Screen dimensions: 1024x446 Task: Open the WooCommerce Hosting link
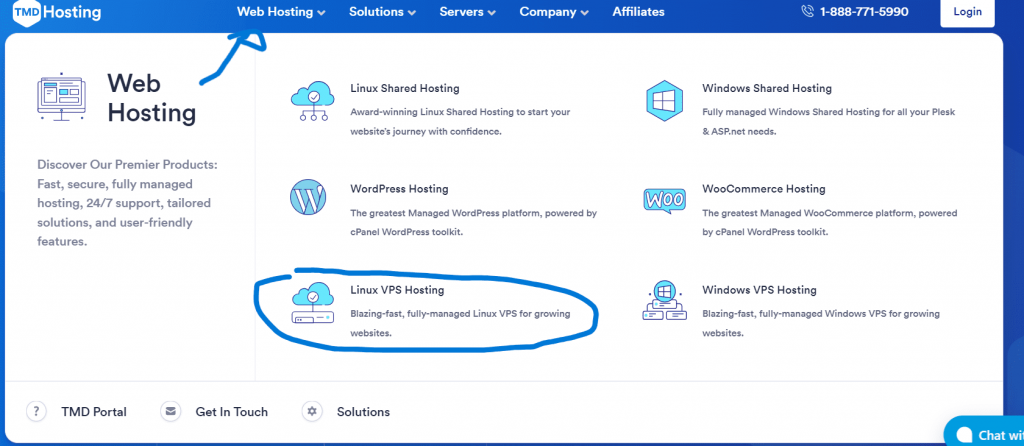pyautogui.click(x=763, y=189)
